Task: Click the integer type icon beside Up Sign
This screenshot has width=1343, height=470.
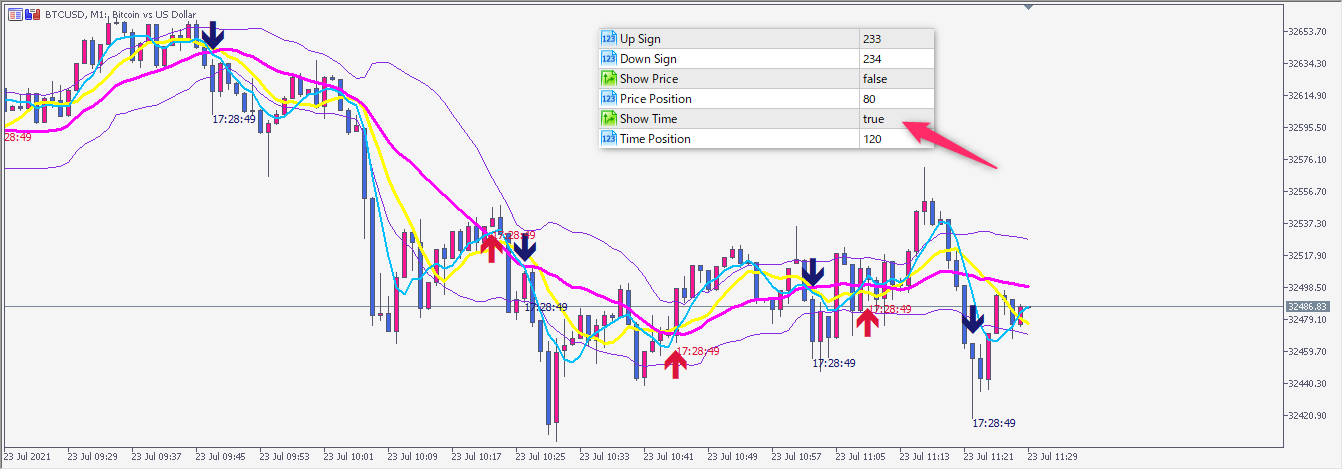Action: pyautogui.click(x=608, y=39)
